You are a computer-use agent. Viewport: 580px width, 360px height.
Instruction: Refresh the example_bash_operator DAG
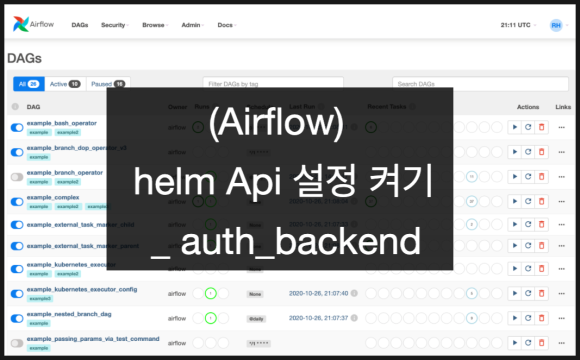(528, 127)
